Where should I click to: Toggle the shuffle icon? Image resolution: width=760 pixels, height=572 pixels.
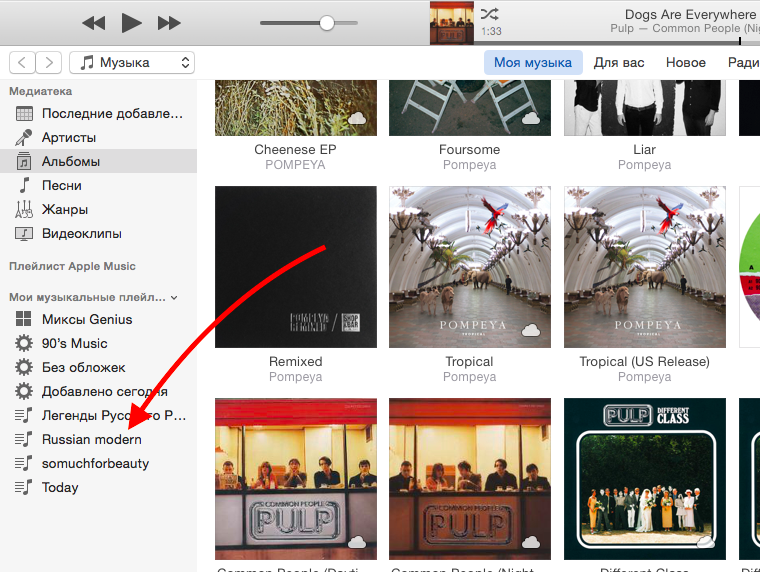490,14
